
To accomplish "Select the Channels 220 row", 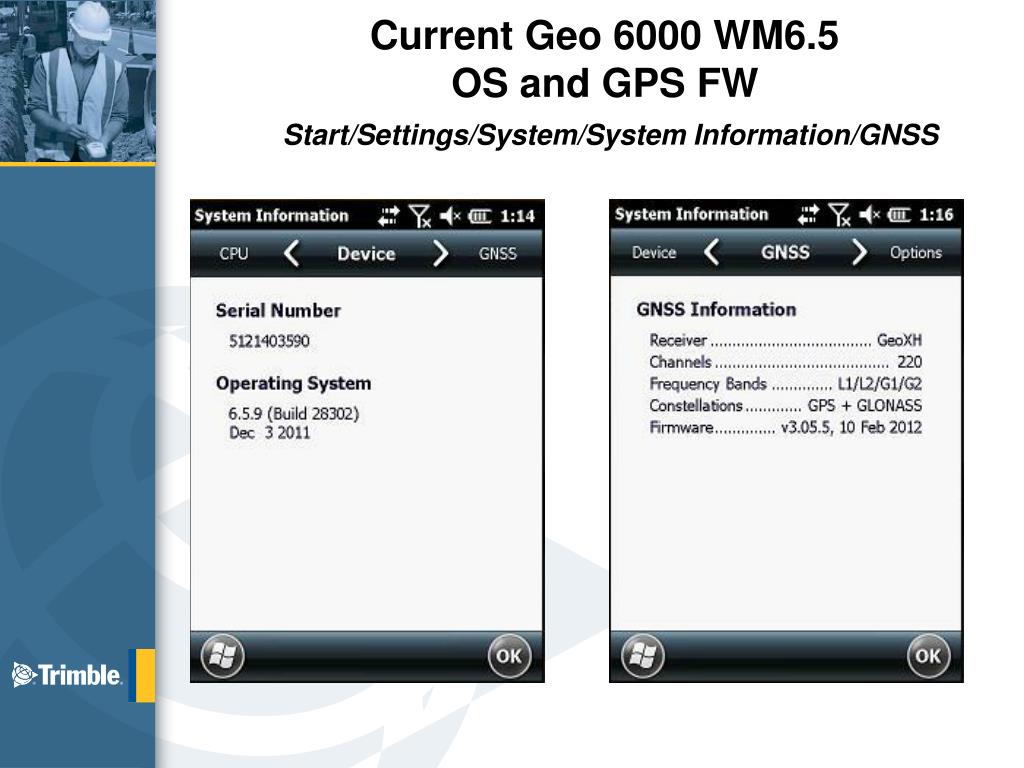I will click(786, 362).
